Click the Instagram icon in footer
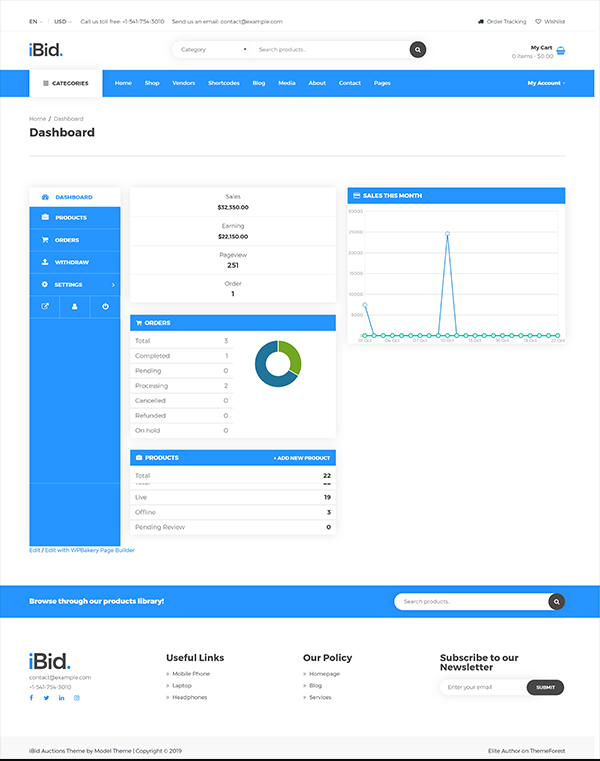This screenshot has height=761, width=600. coord(77,698)
